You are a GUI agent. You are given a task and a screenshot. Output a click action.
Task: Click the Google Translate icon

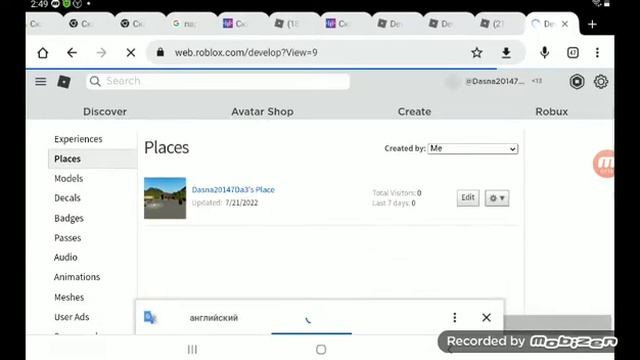click(x=150, y=317)
